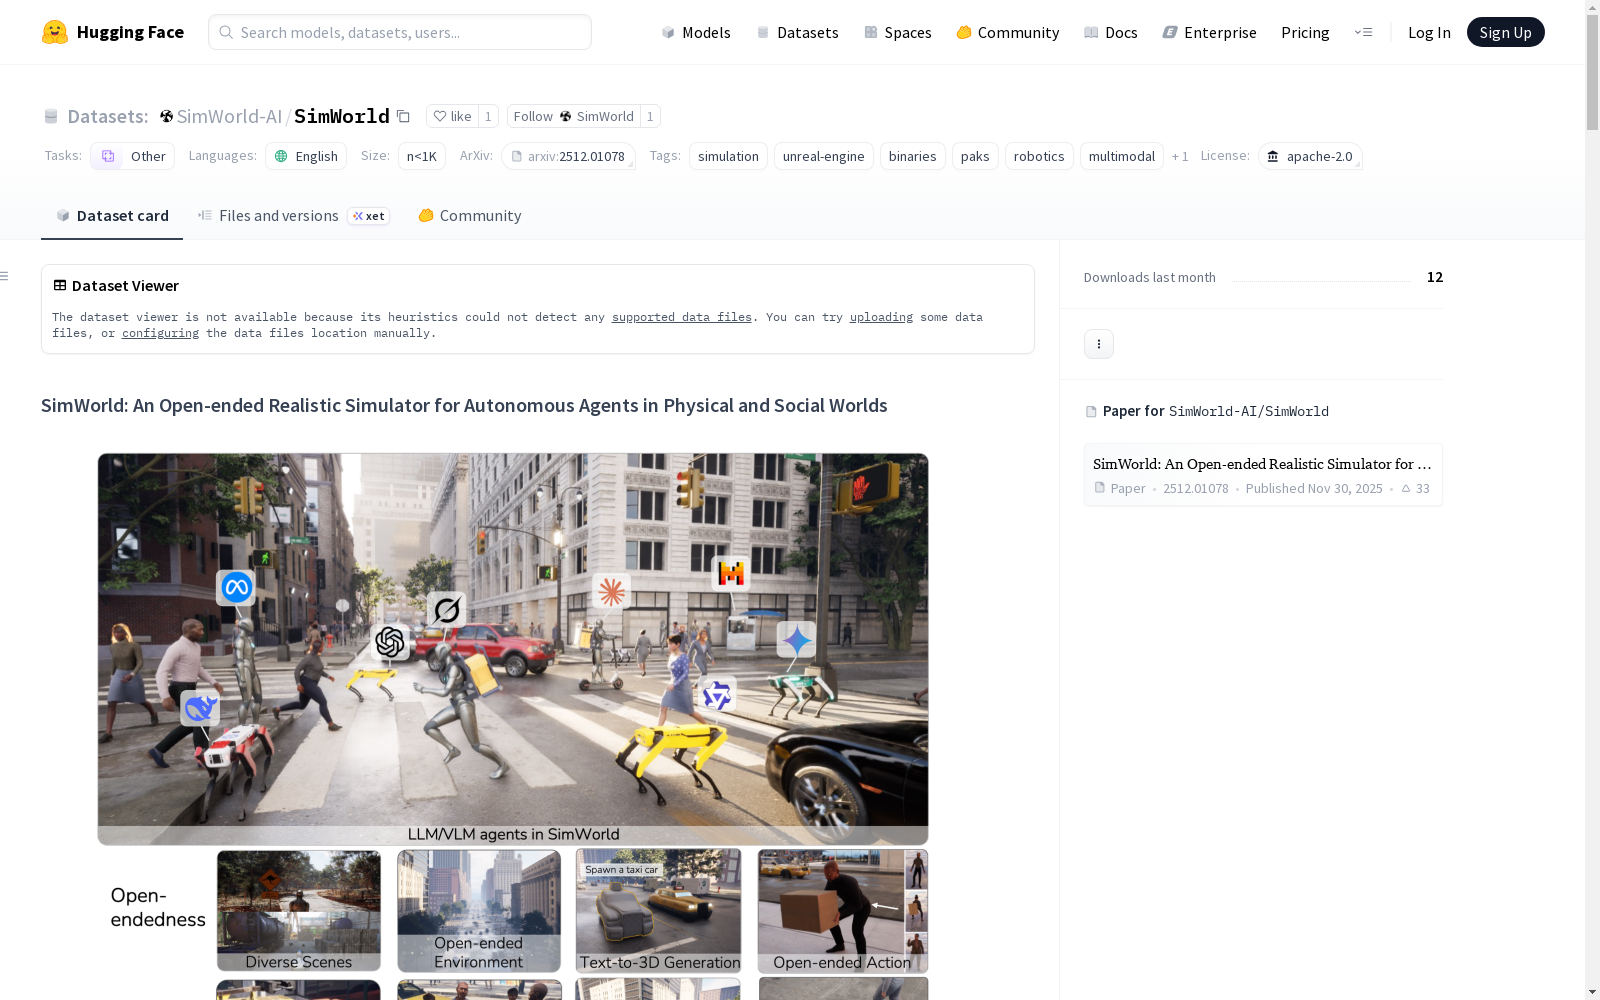Open the Datasets navigation item
This screenshot has height=1000, width=1600.
(797, 32)
